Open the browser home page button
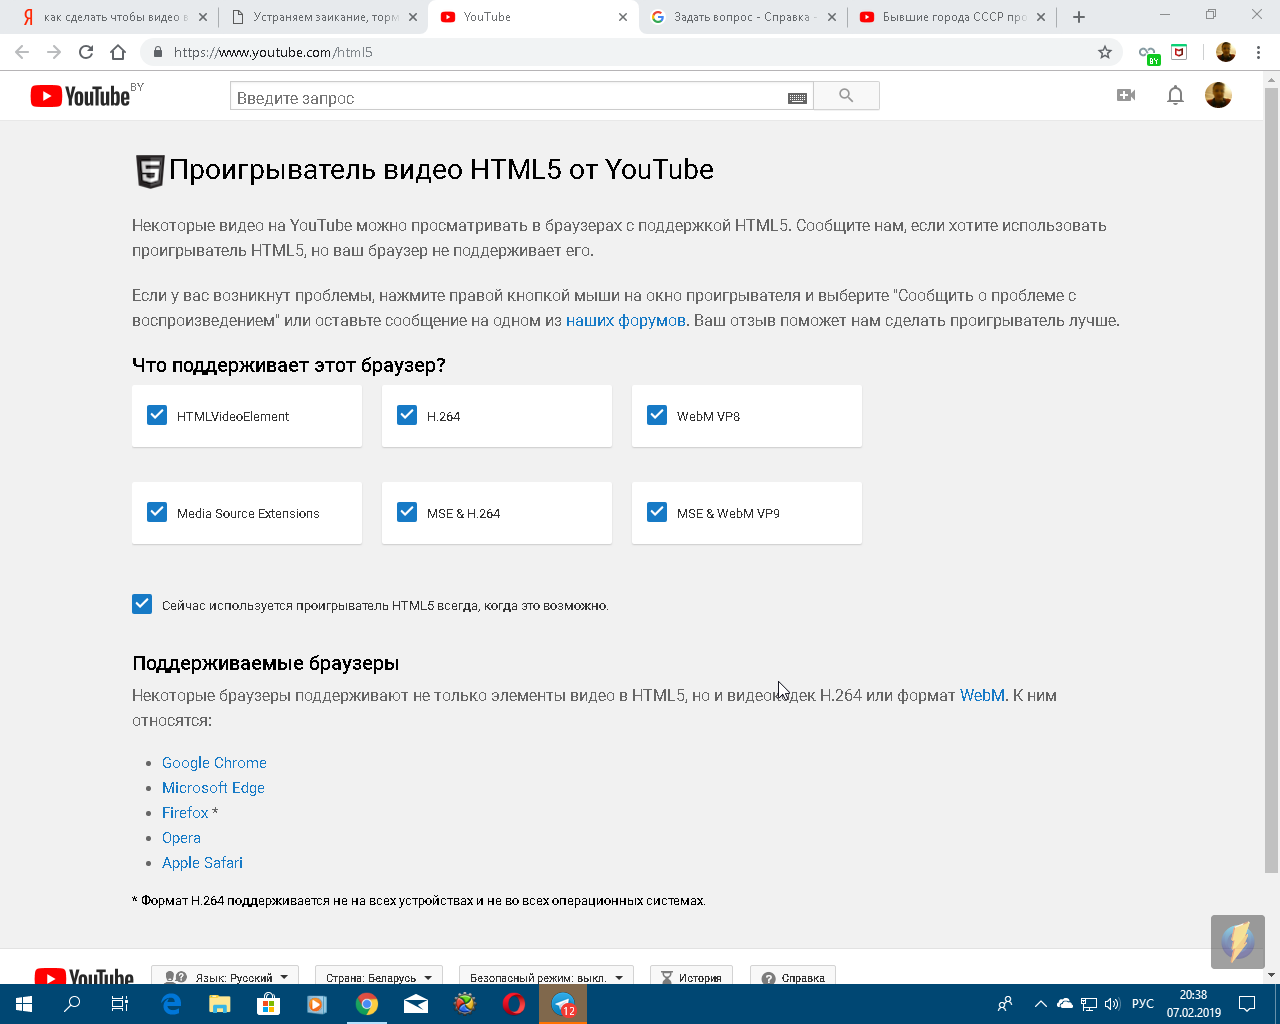This screenshot has height=1024, width=1280. [x=118, y=52]
